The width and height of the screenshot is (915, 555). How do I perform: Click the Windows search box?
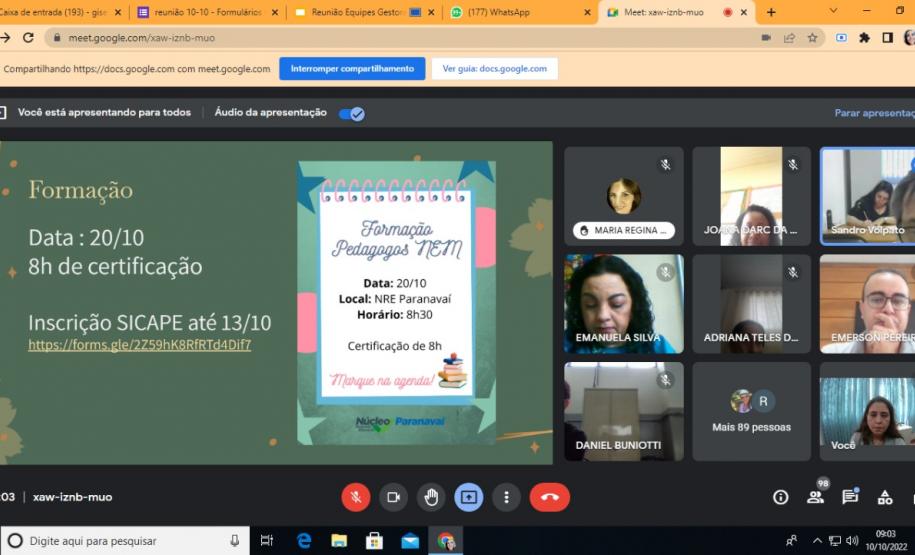point(125,541)
